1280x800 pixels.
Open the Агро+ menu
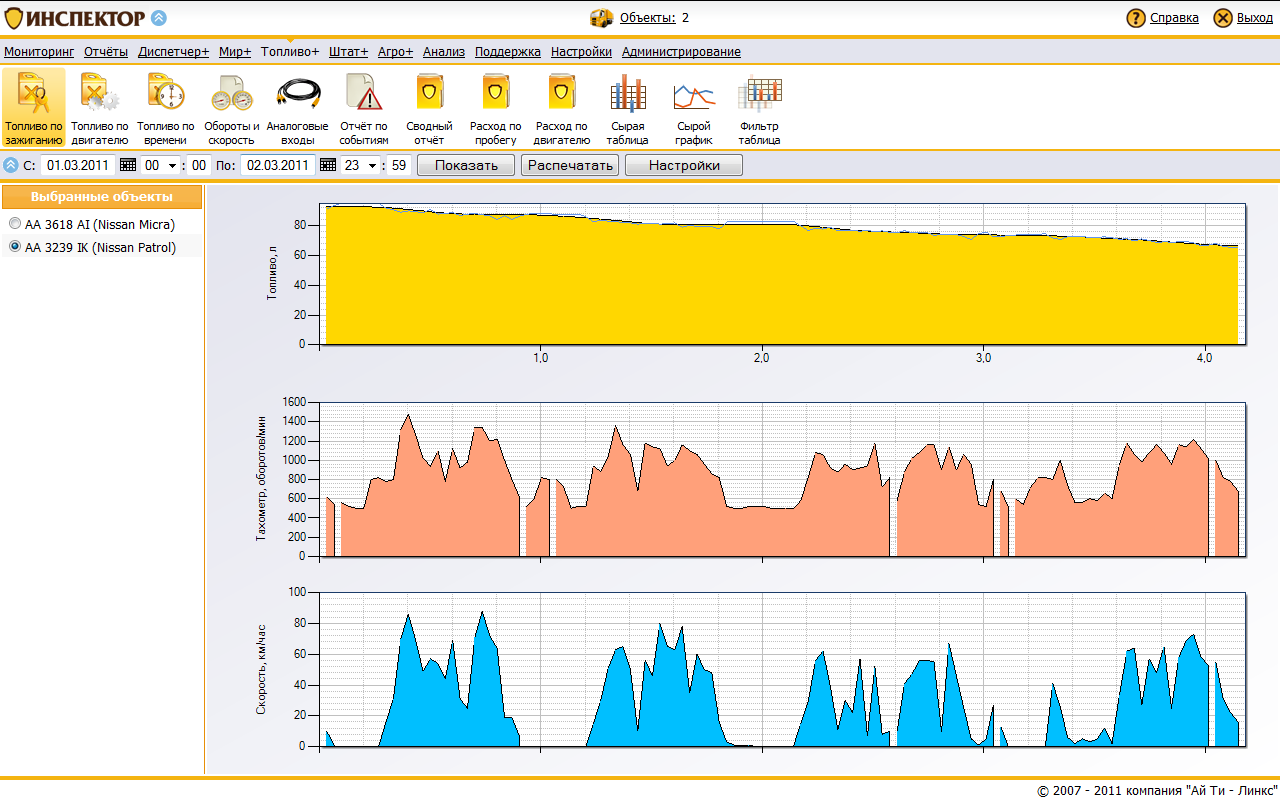[396, 52]
